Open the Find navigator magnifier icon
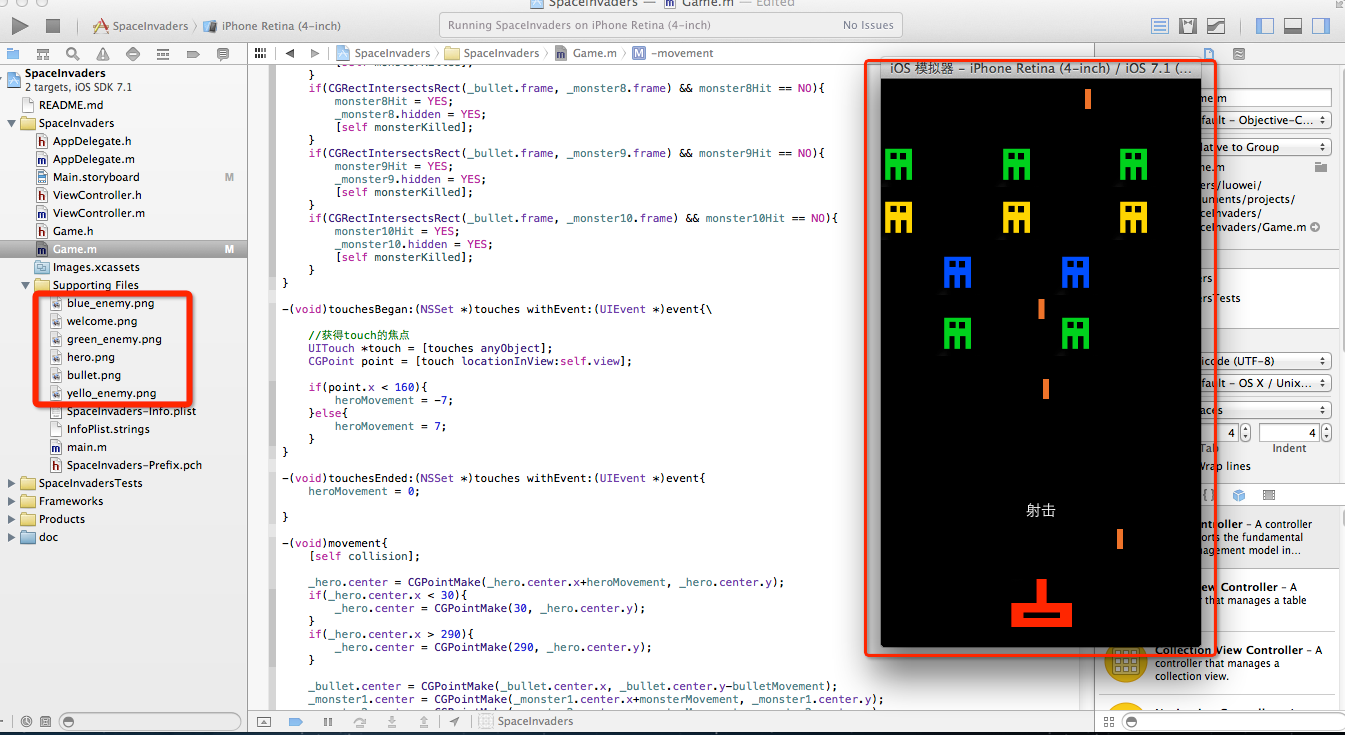 pyautogui.click(x=73, y=53)
